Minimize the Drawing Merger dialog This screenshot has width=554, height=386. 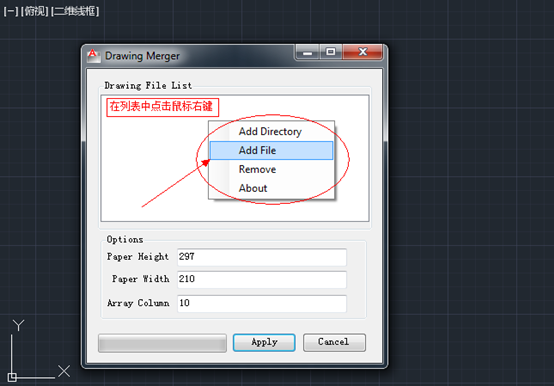[x=307, y=52]
